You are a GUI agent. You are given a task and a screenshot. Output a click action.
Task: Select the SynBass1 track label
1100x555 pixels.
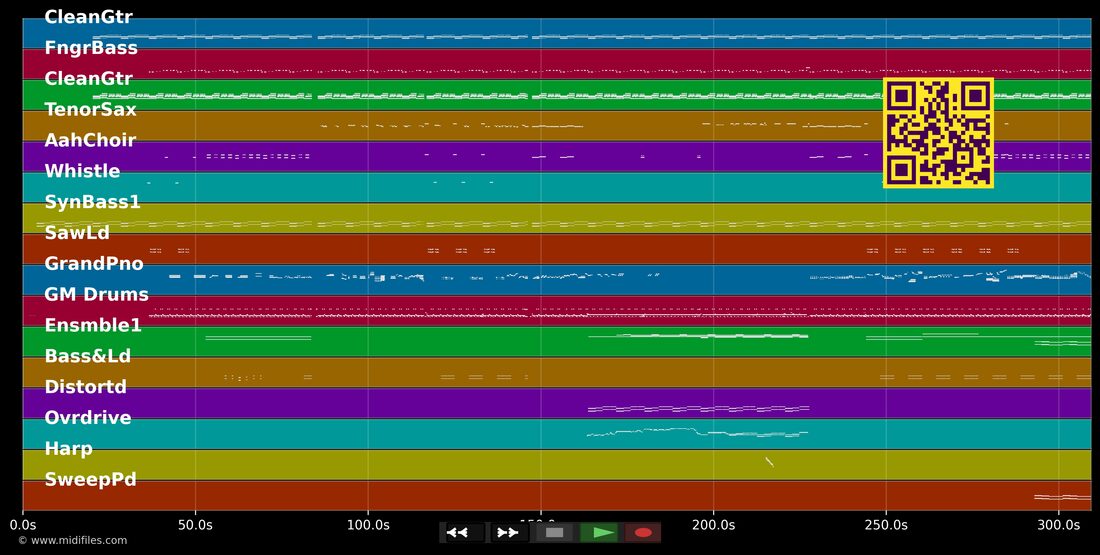click(x=93, y=202)
